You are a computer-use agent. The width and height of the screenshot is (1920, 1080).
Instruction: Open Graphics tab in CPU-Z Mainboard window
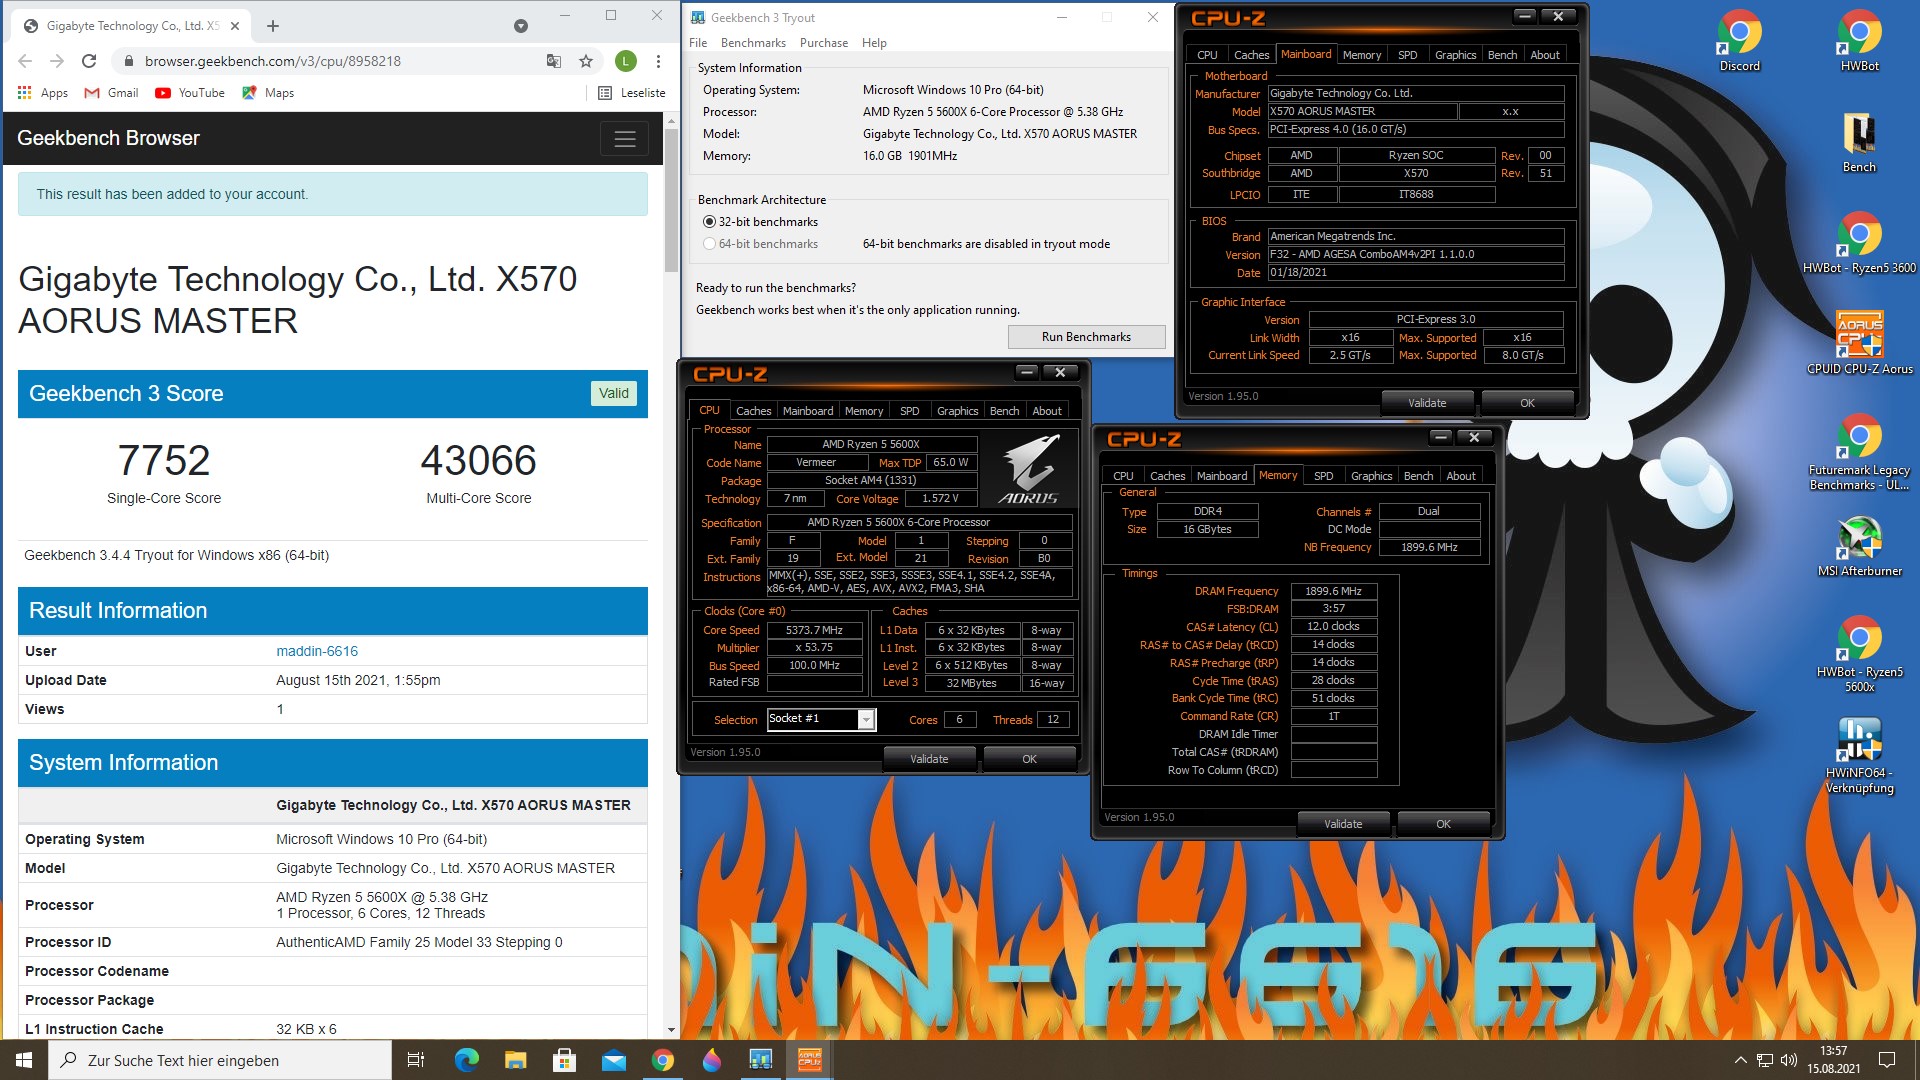pos(1455,55)
